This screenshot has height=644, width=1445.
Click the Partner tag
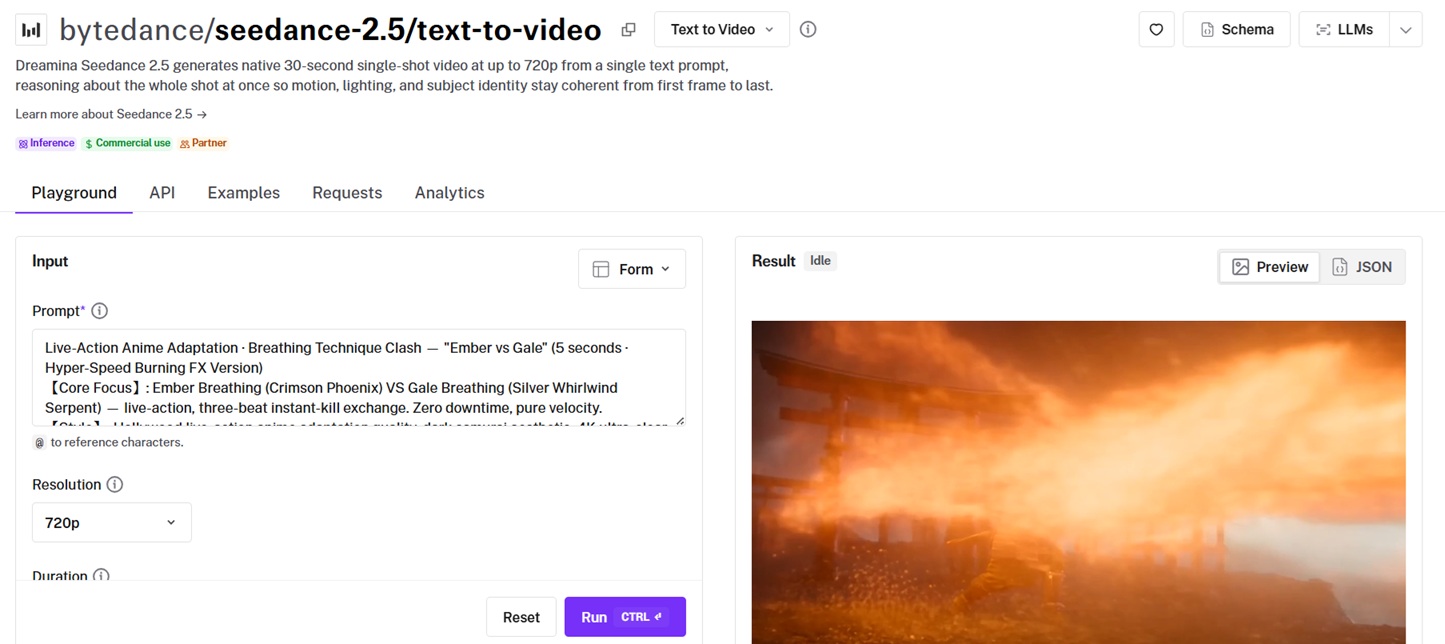(x=203, y=143)
